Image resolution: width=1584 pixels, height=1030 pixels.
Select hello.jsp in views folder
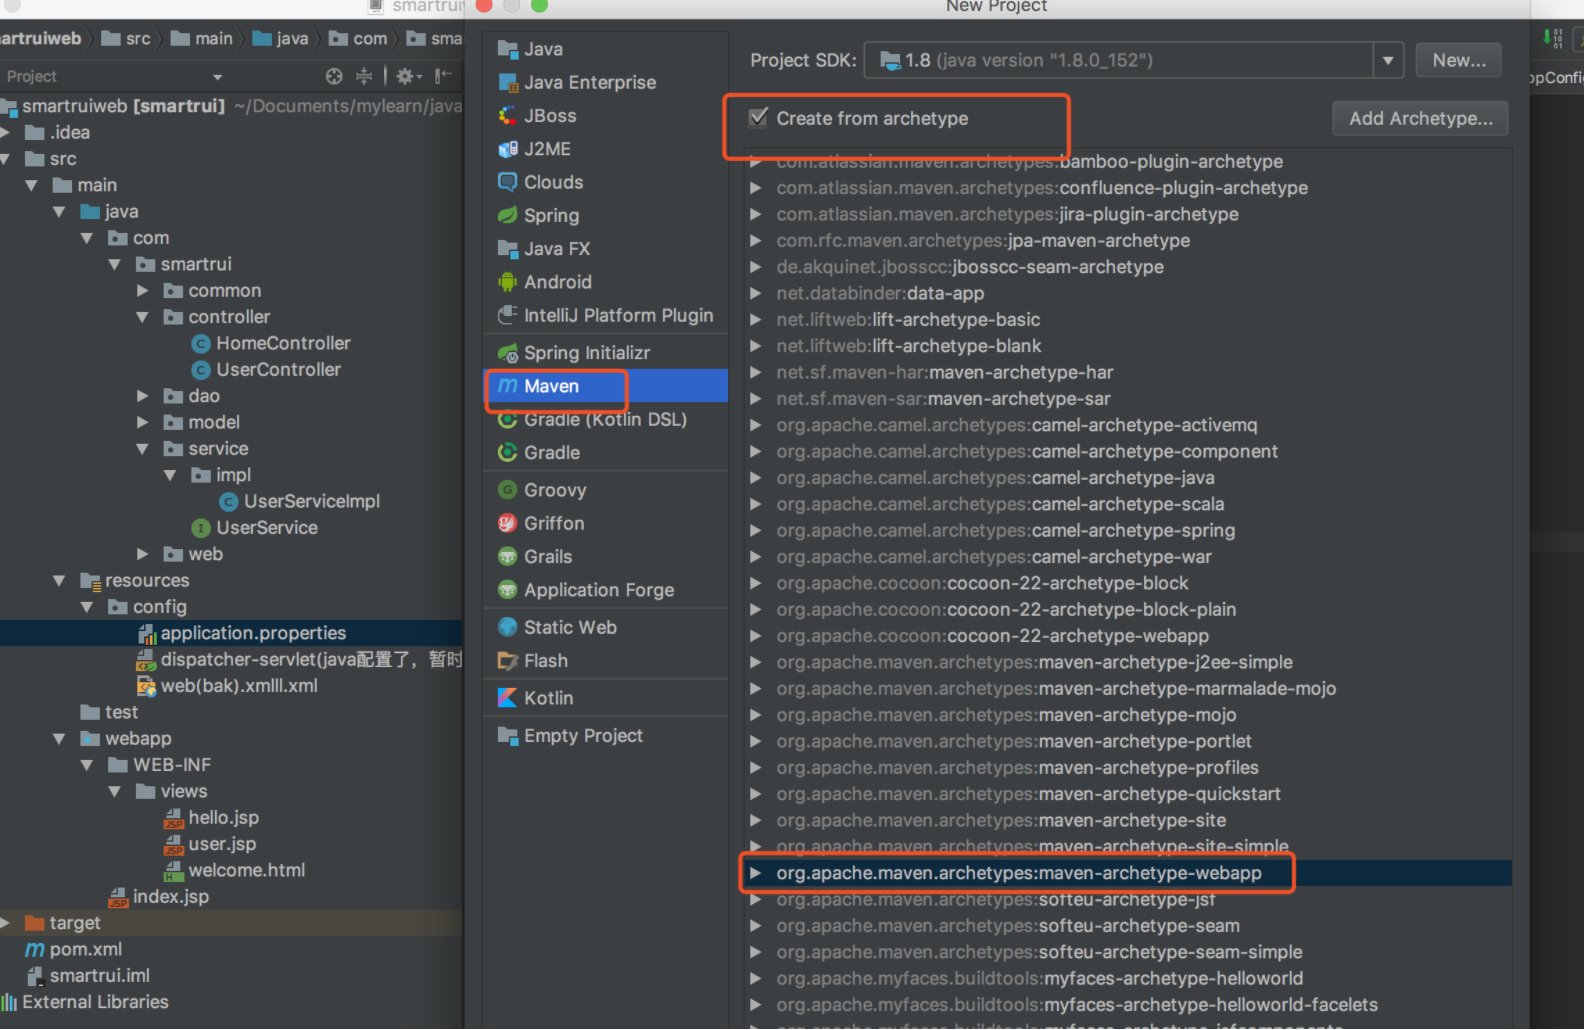pyautogui.click(x=212, y=817)
